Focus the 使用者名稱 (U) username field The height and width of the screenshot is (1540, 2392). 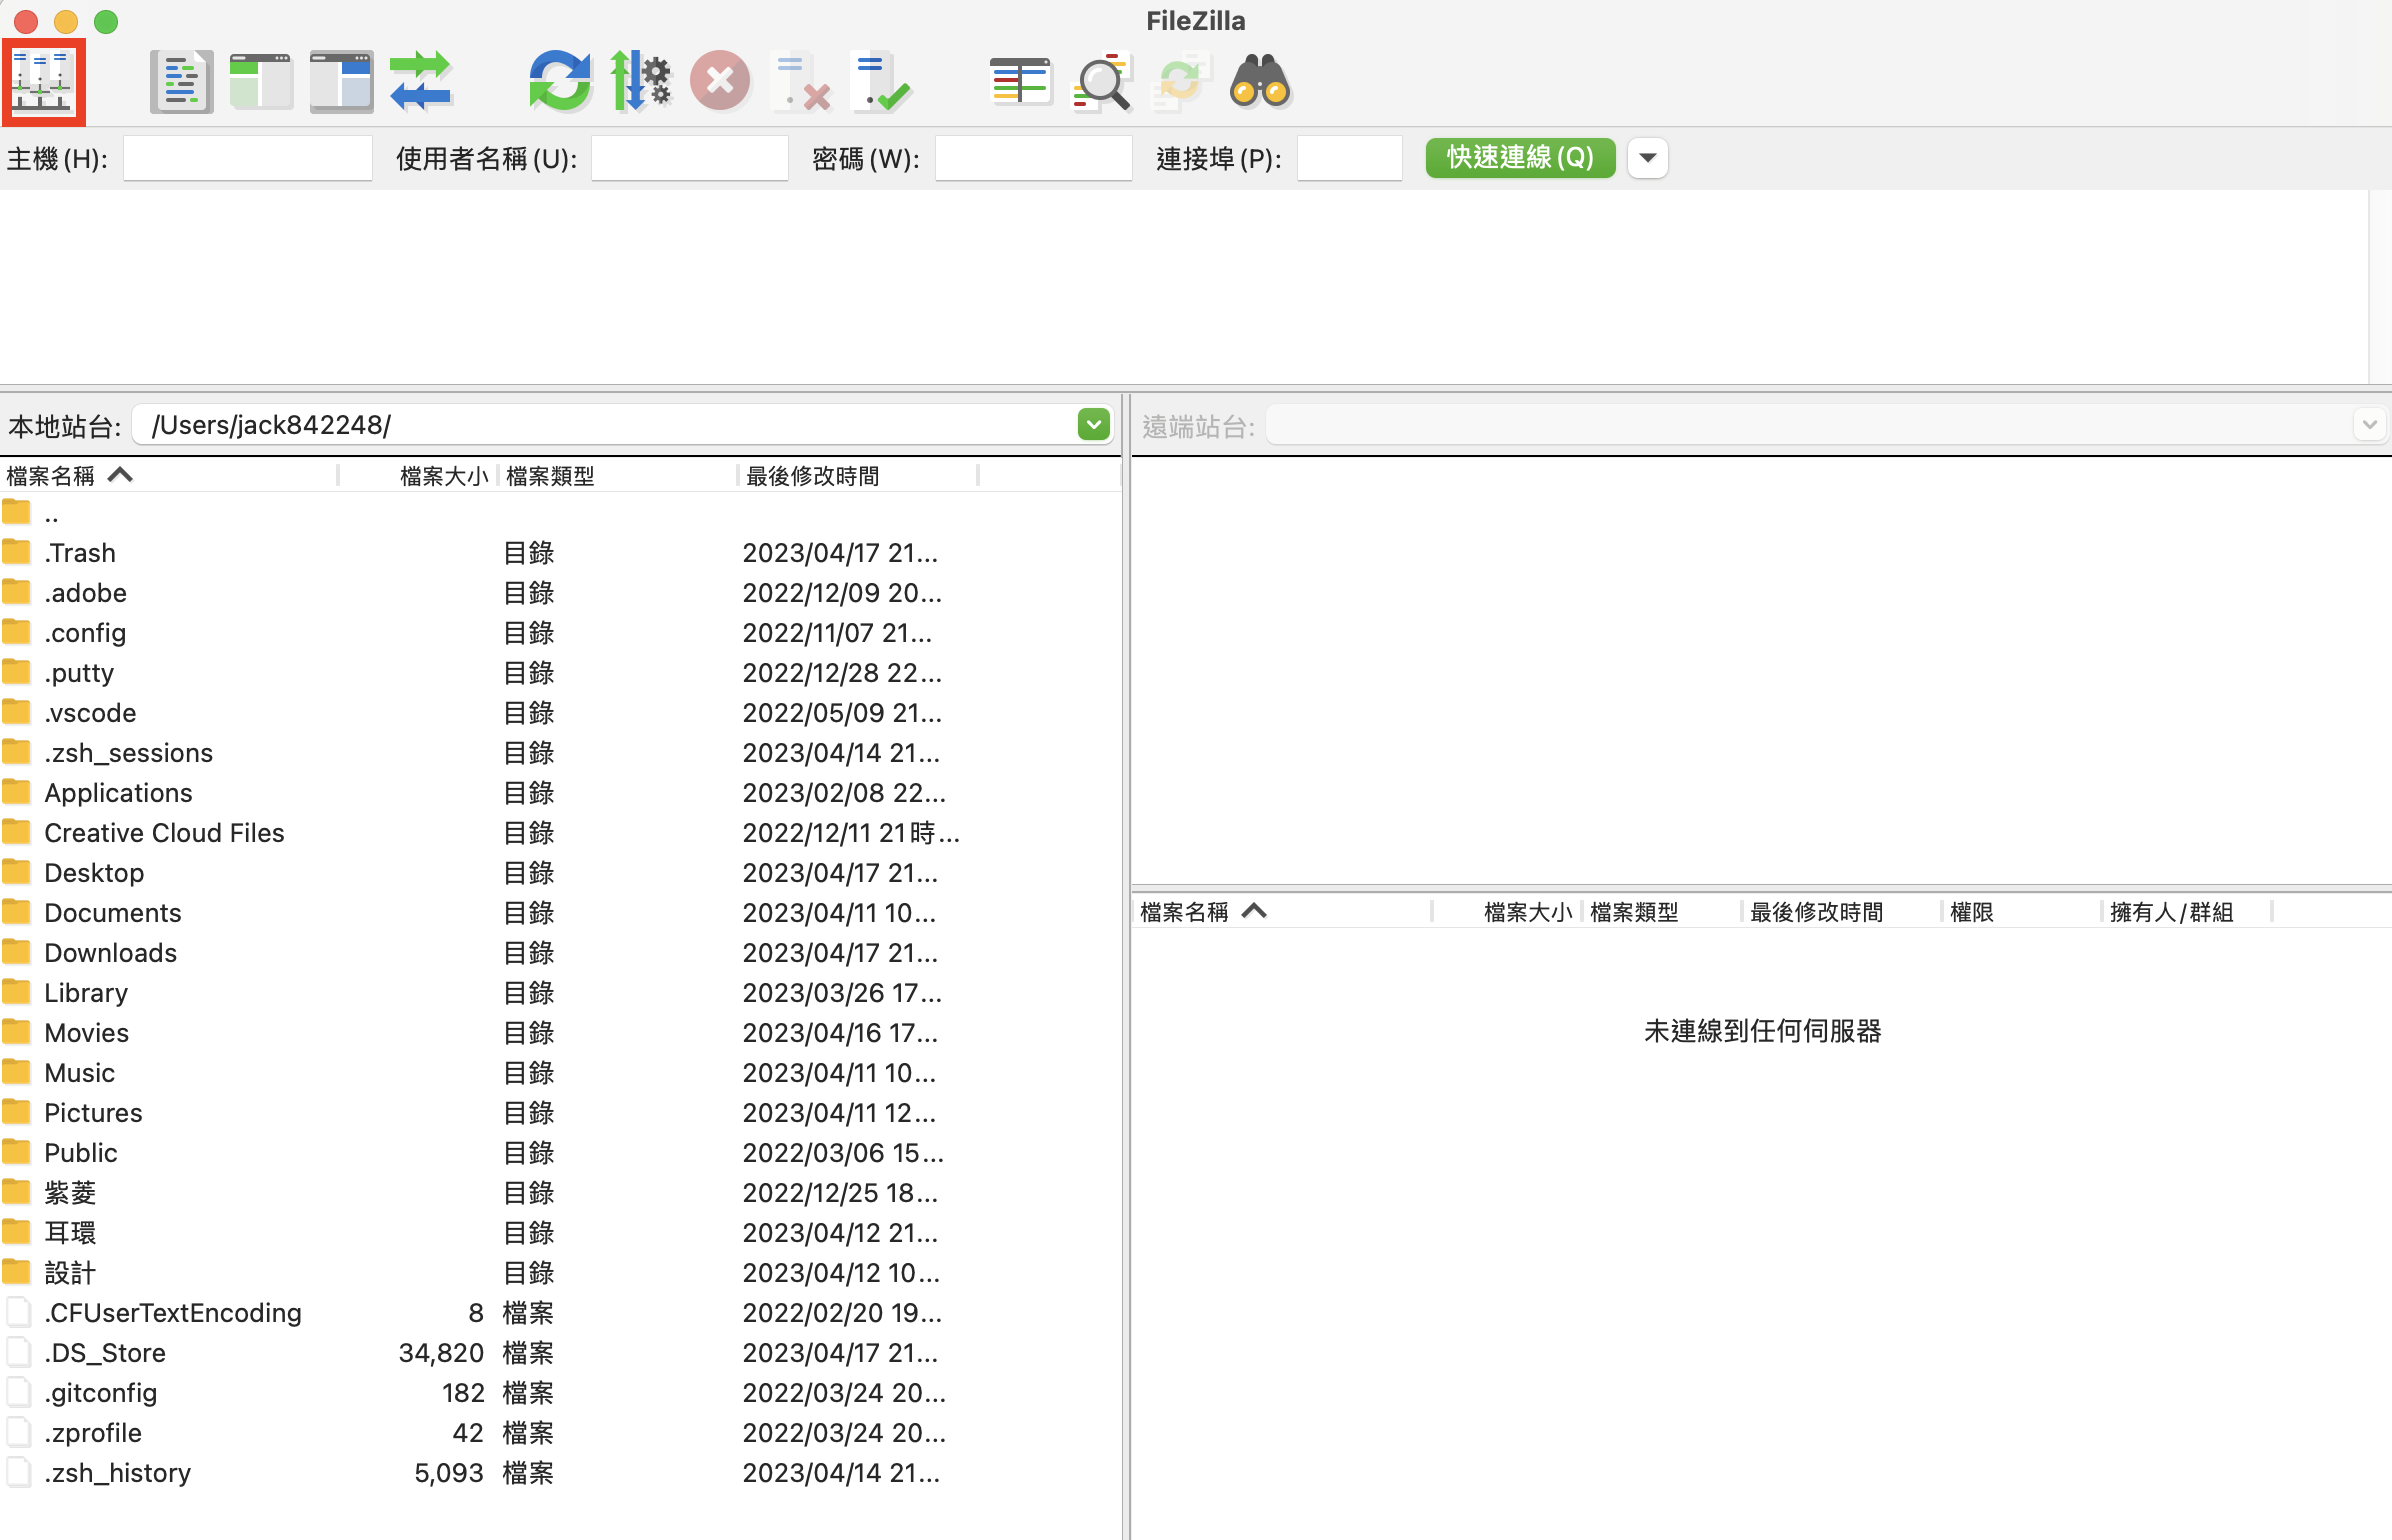(x=690, y=158)
